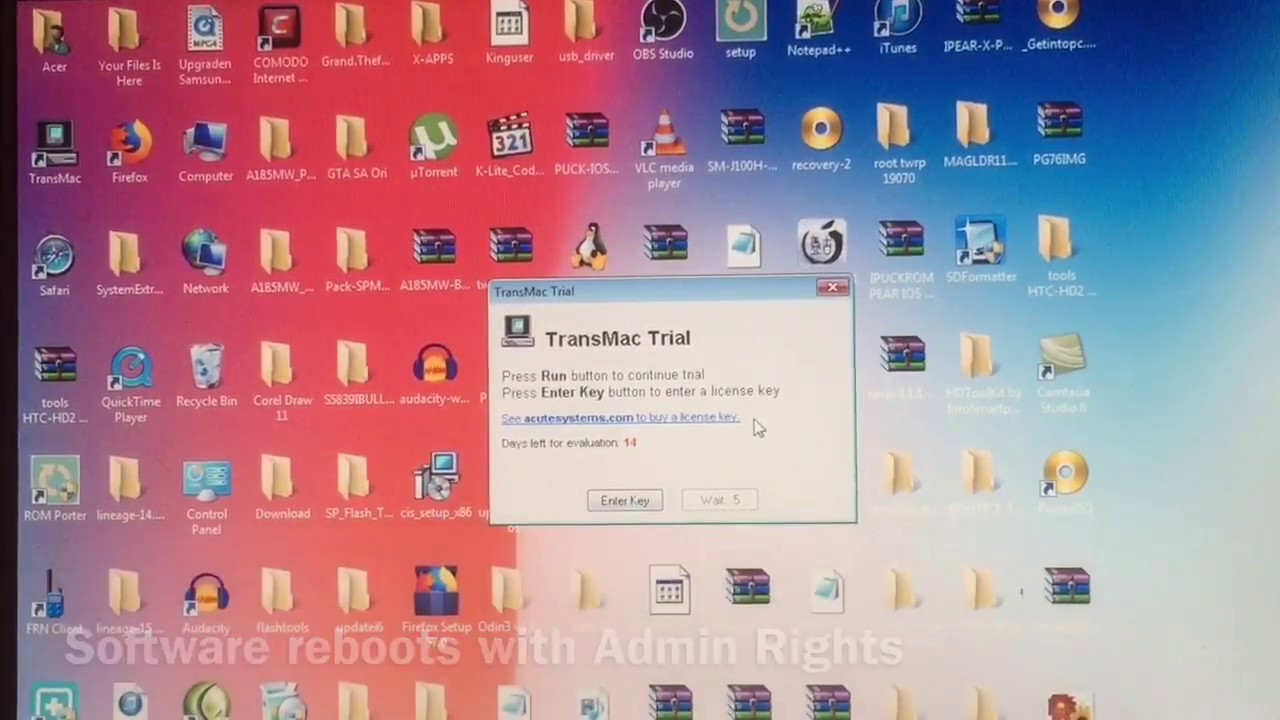Open the MAGLDR11... folder
This screenshot has width=1280, height=720.
pos(979,136)
